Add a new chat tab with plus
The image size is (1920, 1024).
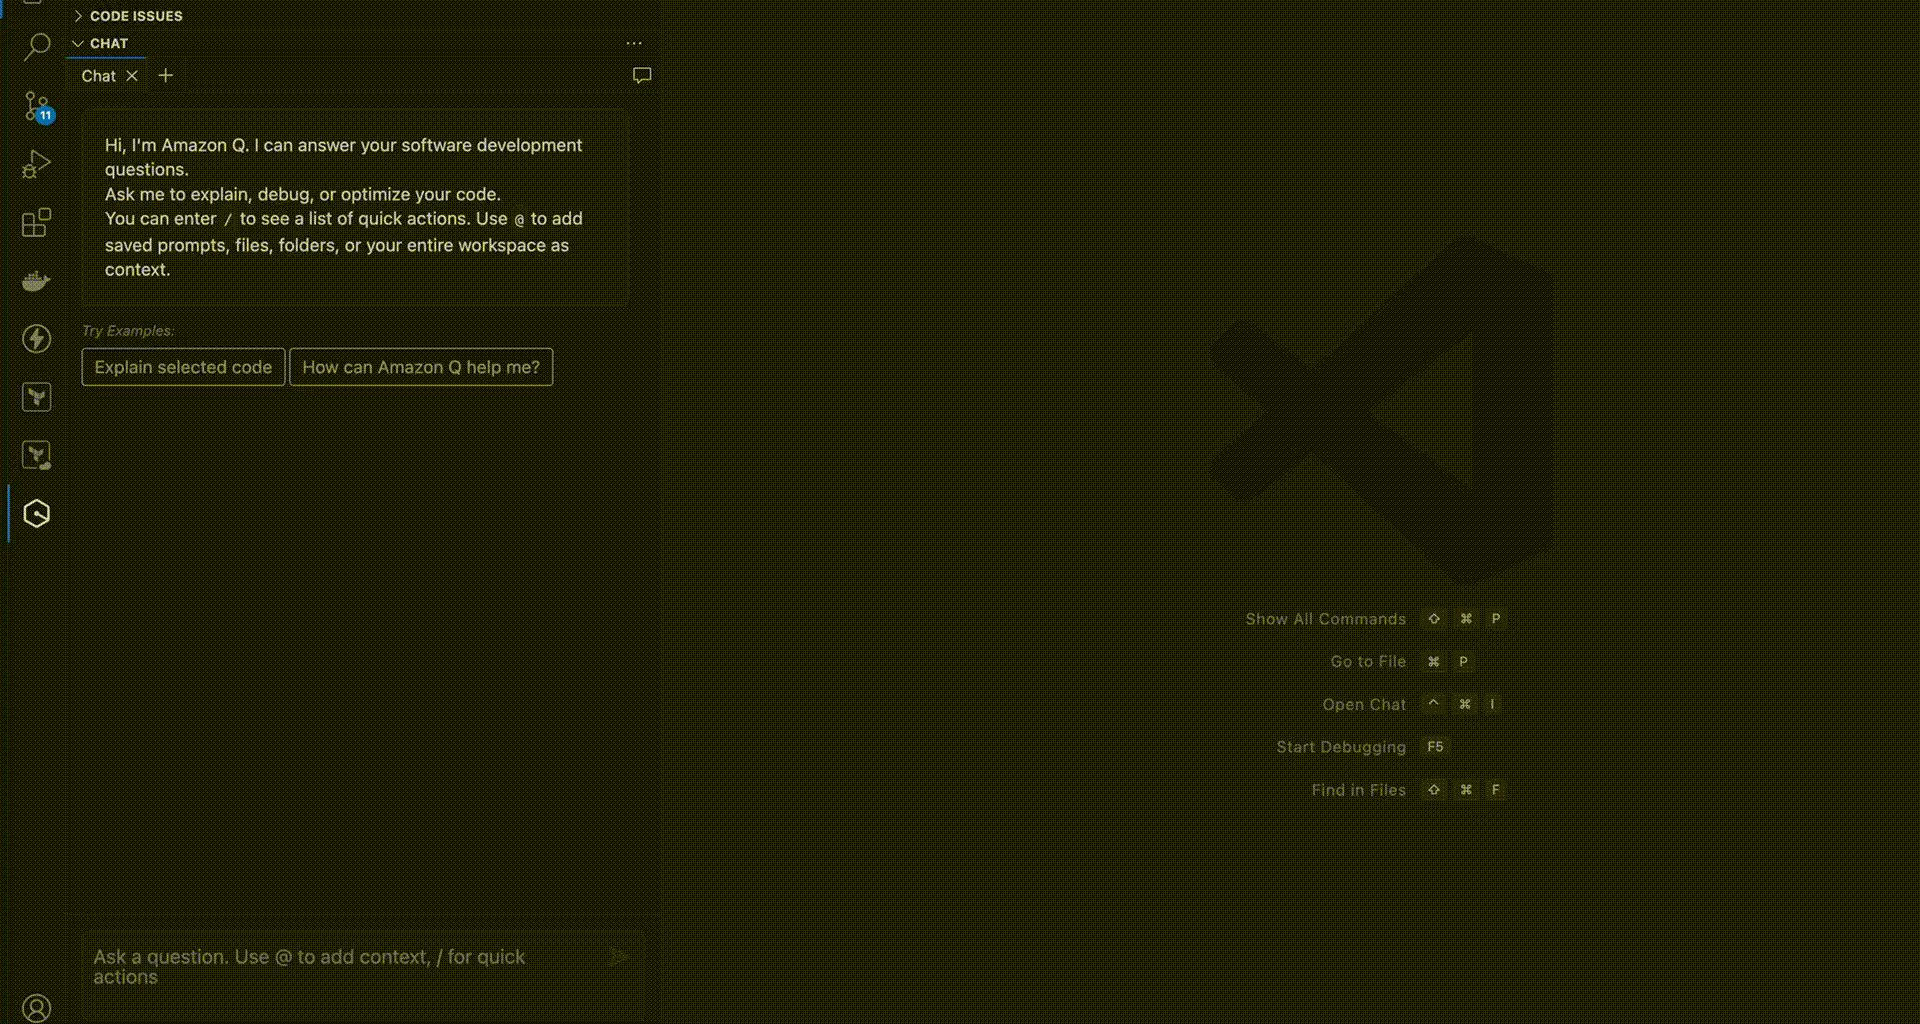[166, 76]
